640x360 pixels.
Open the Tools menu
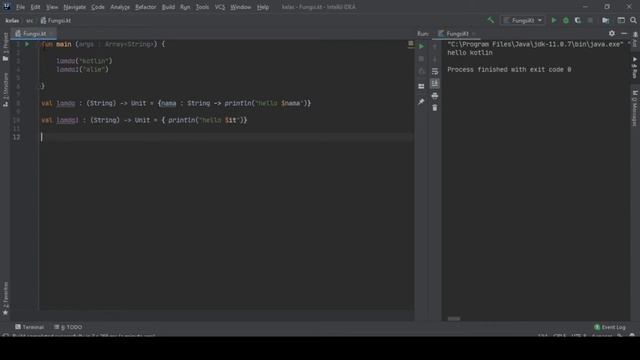[x=202, y=7]
